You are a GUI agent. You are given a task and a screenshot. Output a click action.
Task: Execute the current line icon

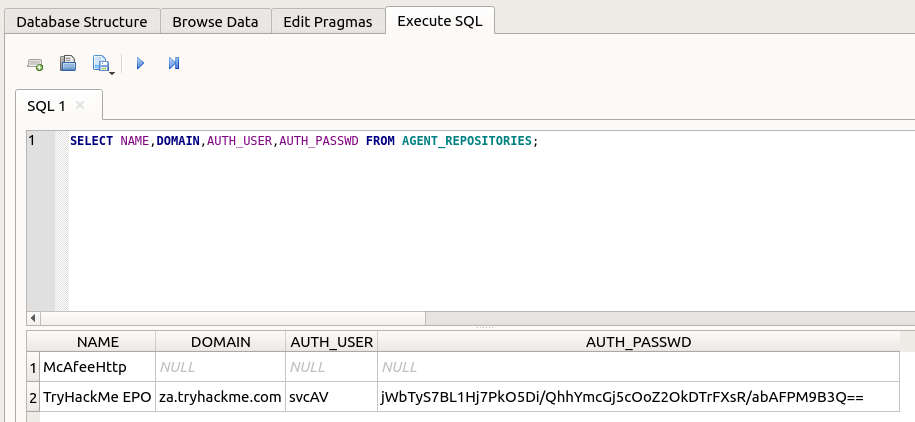pyautogui.click(x=174, y=64)
